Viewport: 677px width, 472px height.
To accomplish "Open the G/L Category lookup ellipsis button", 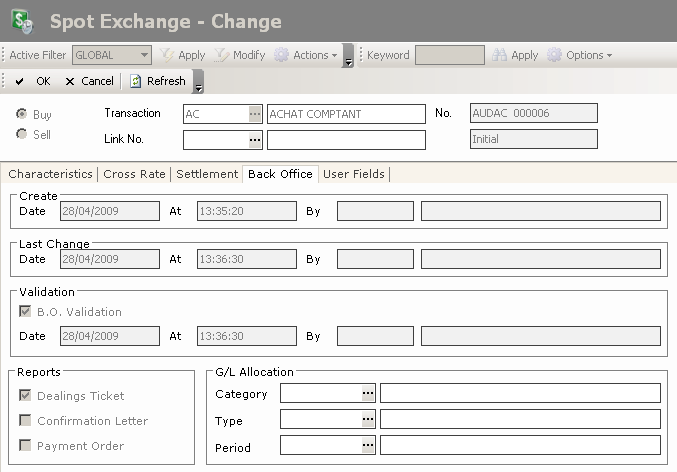I will (368, 394).
